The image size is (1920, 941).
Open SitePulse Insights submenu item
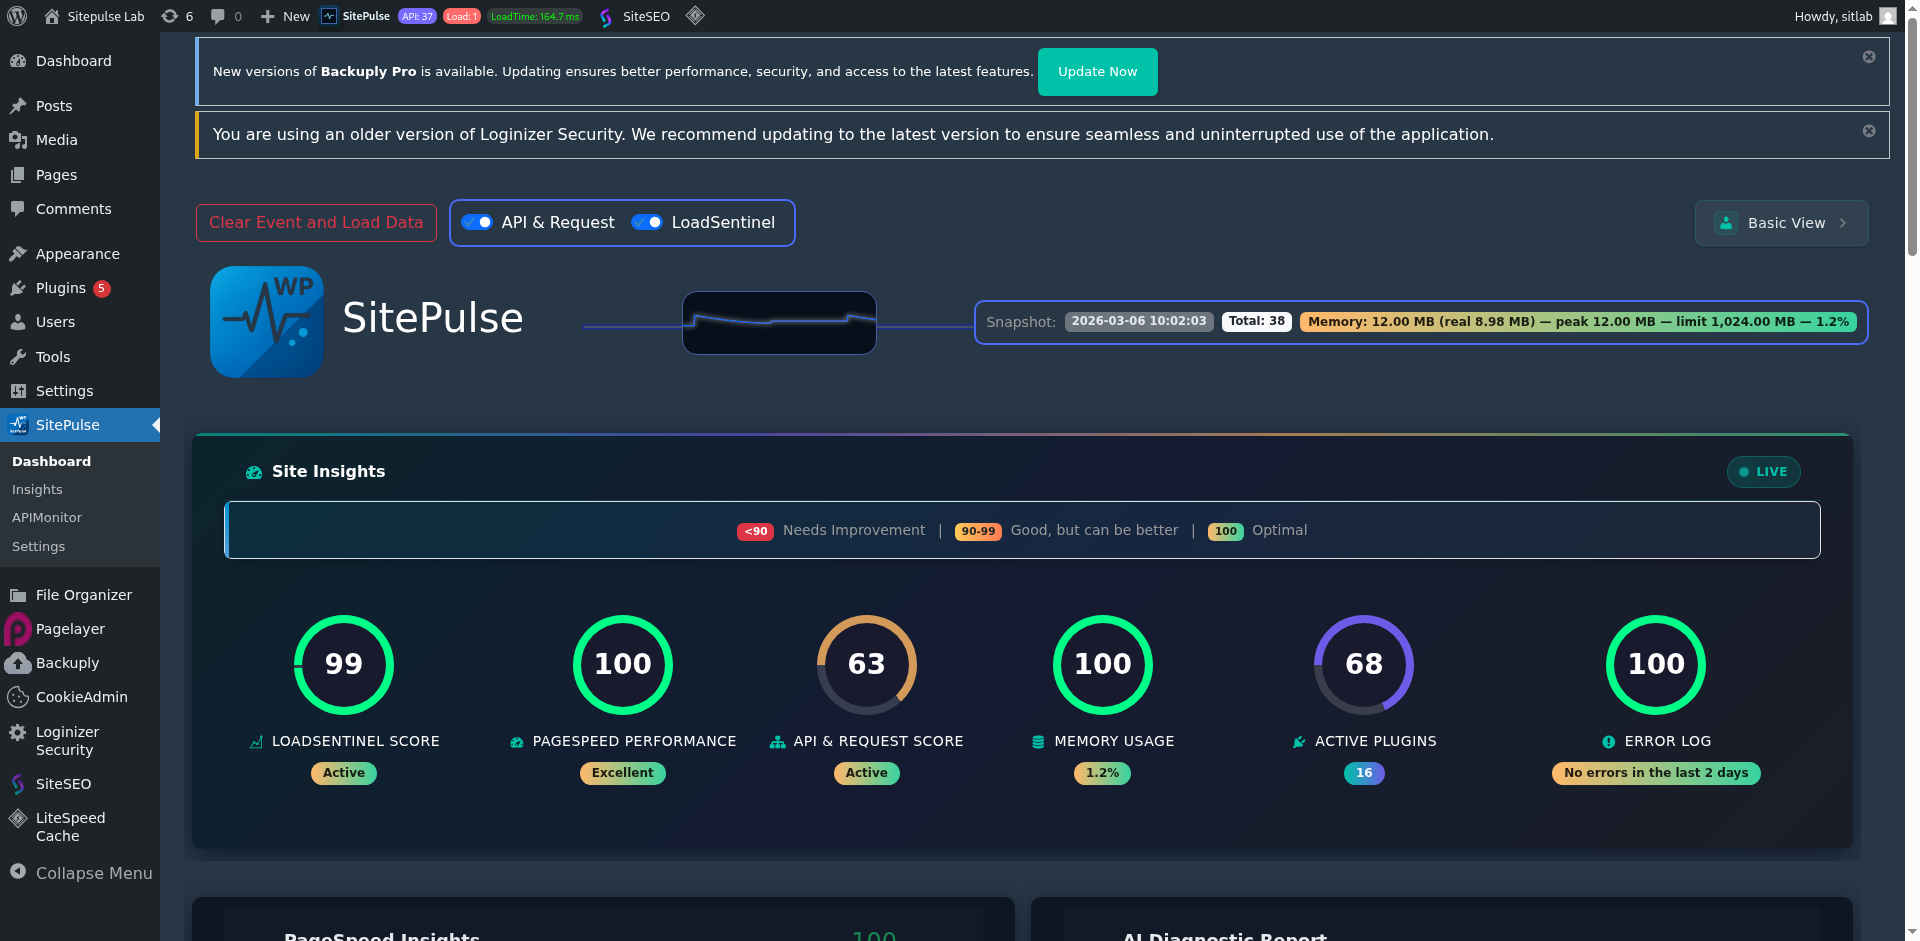coord(37,489)
